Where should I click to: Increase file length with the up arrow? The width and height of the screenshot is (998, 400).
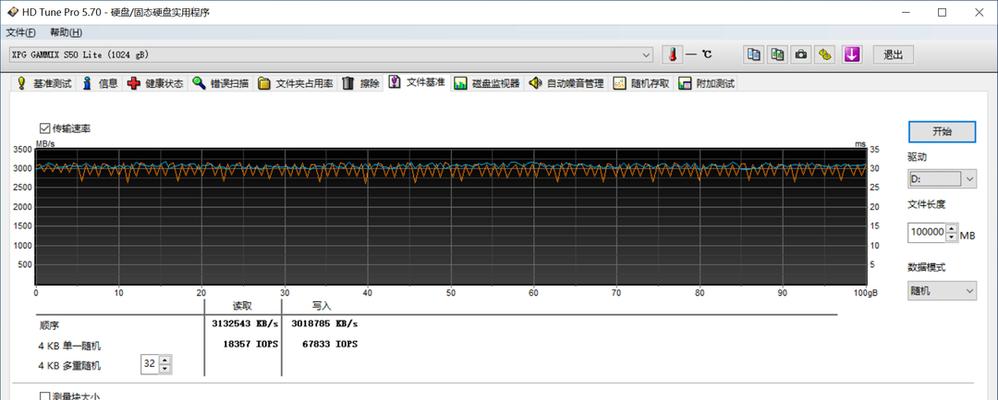[951, 228]
